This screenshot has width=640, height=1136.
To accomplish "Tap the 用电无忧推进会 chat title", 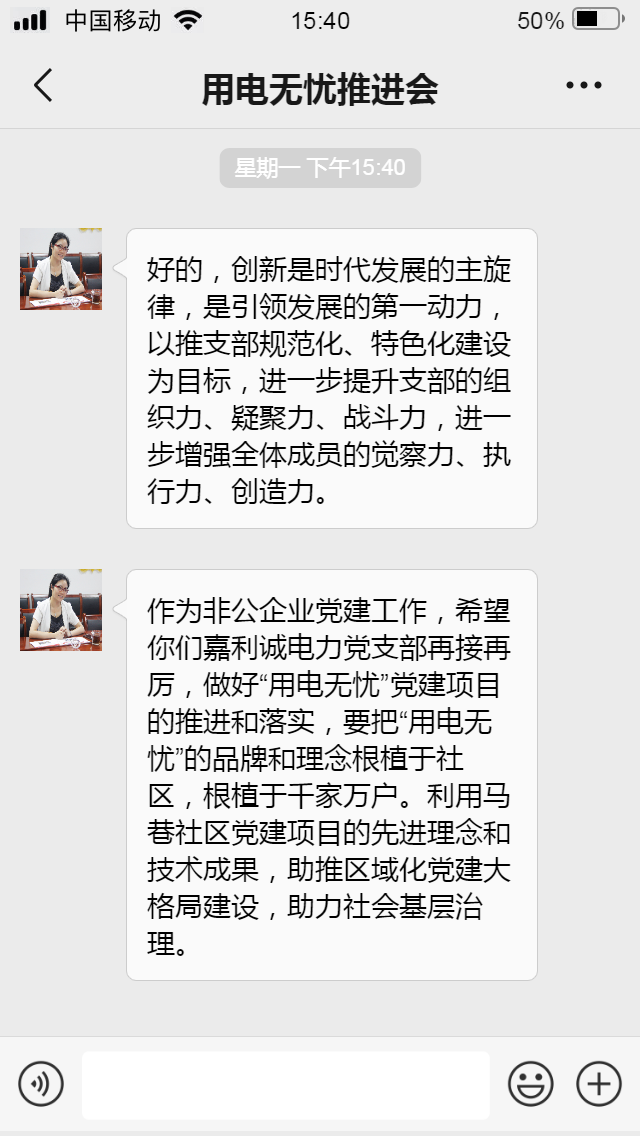I will coord(320,88).
